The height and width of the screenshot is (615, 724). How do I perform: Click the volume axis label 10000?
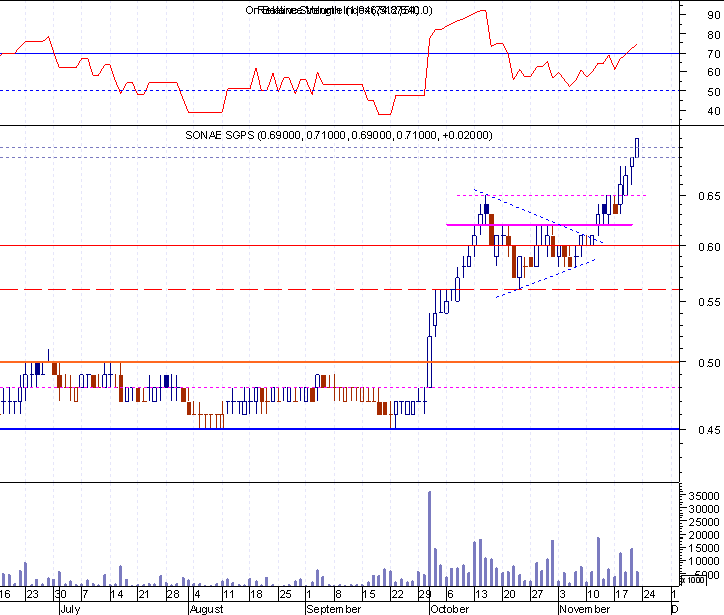click(x=704, y=561)
